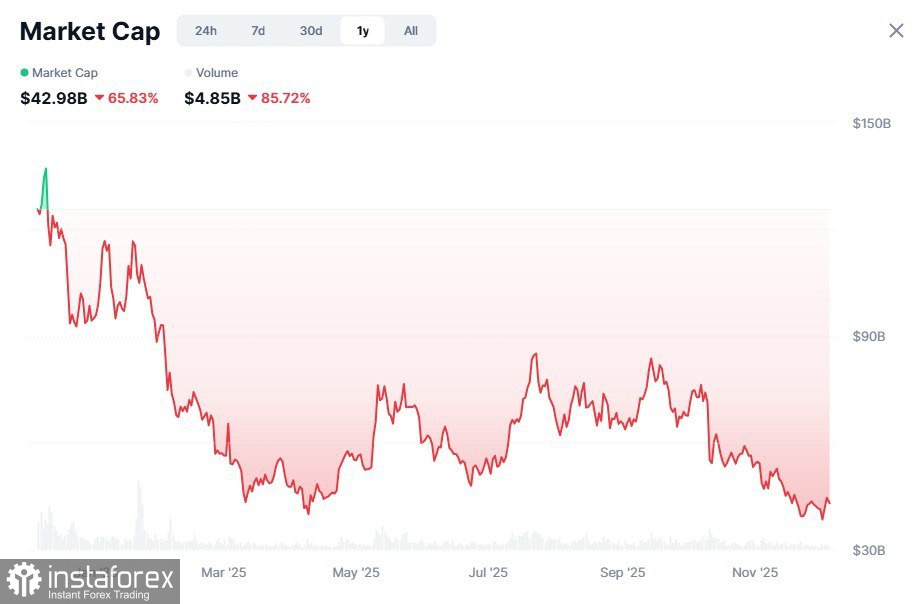
Task: Click the $4.85B volume value
Action: pyautogui.click(x=212, y=98)
